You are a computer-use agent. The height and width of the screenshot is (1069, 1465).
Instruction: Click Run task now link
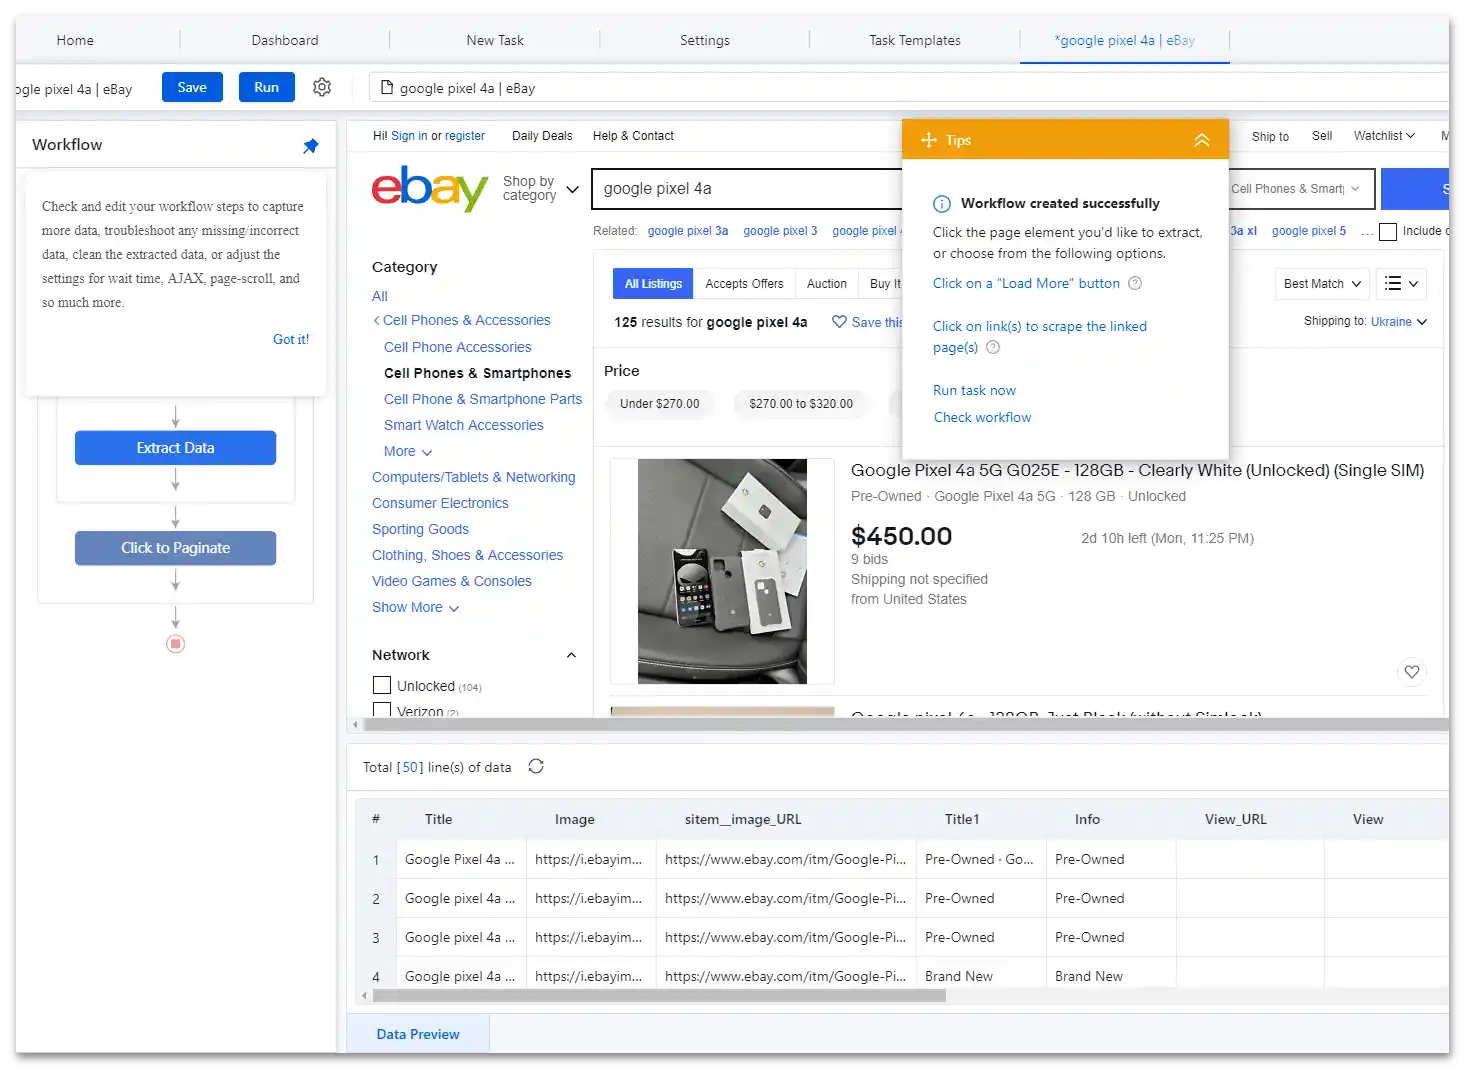(x=974, y=390)
